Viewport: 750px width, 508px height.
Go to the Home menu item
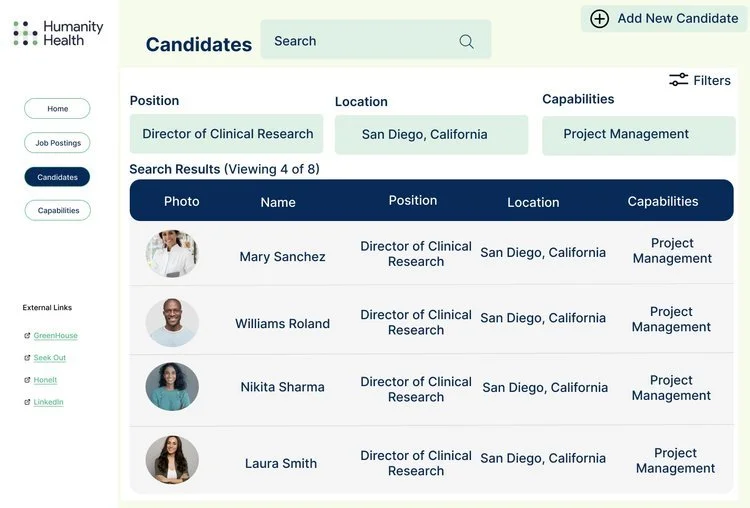[57, 109]
